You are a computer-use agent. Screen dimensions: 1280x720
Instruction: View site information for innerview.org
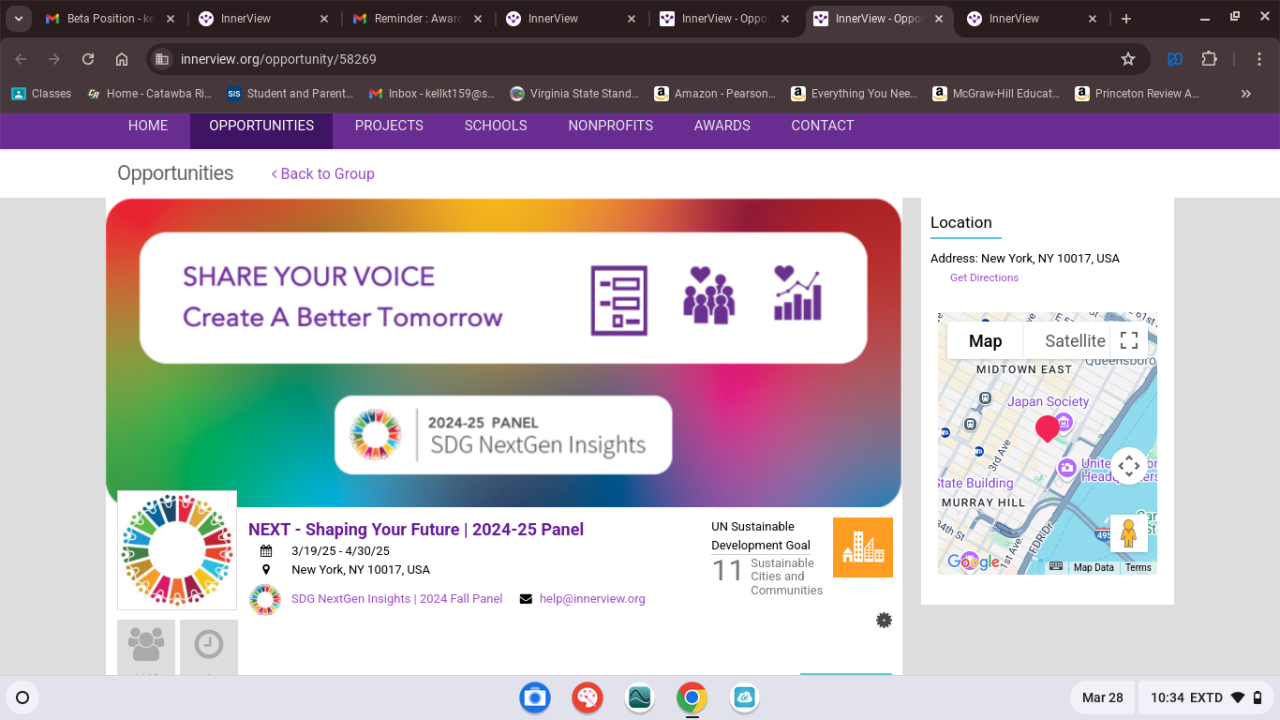tap(161, 59)
